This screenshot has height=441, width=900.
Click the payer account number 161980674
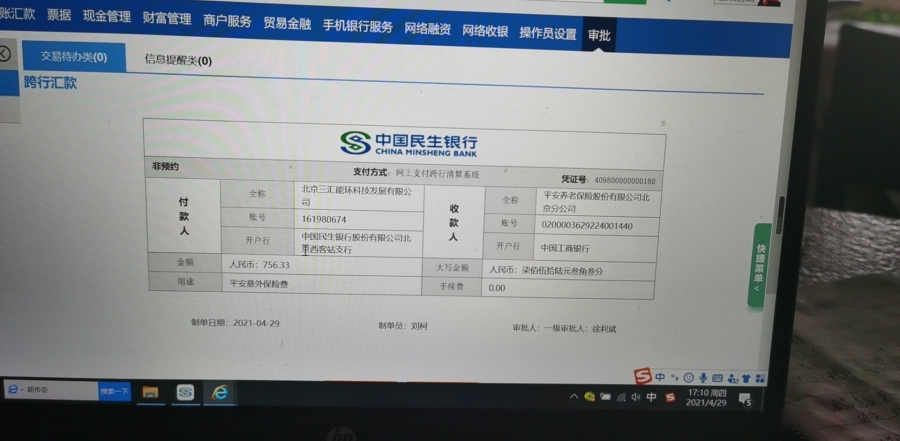[x=324, y=219]
